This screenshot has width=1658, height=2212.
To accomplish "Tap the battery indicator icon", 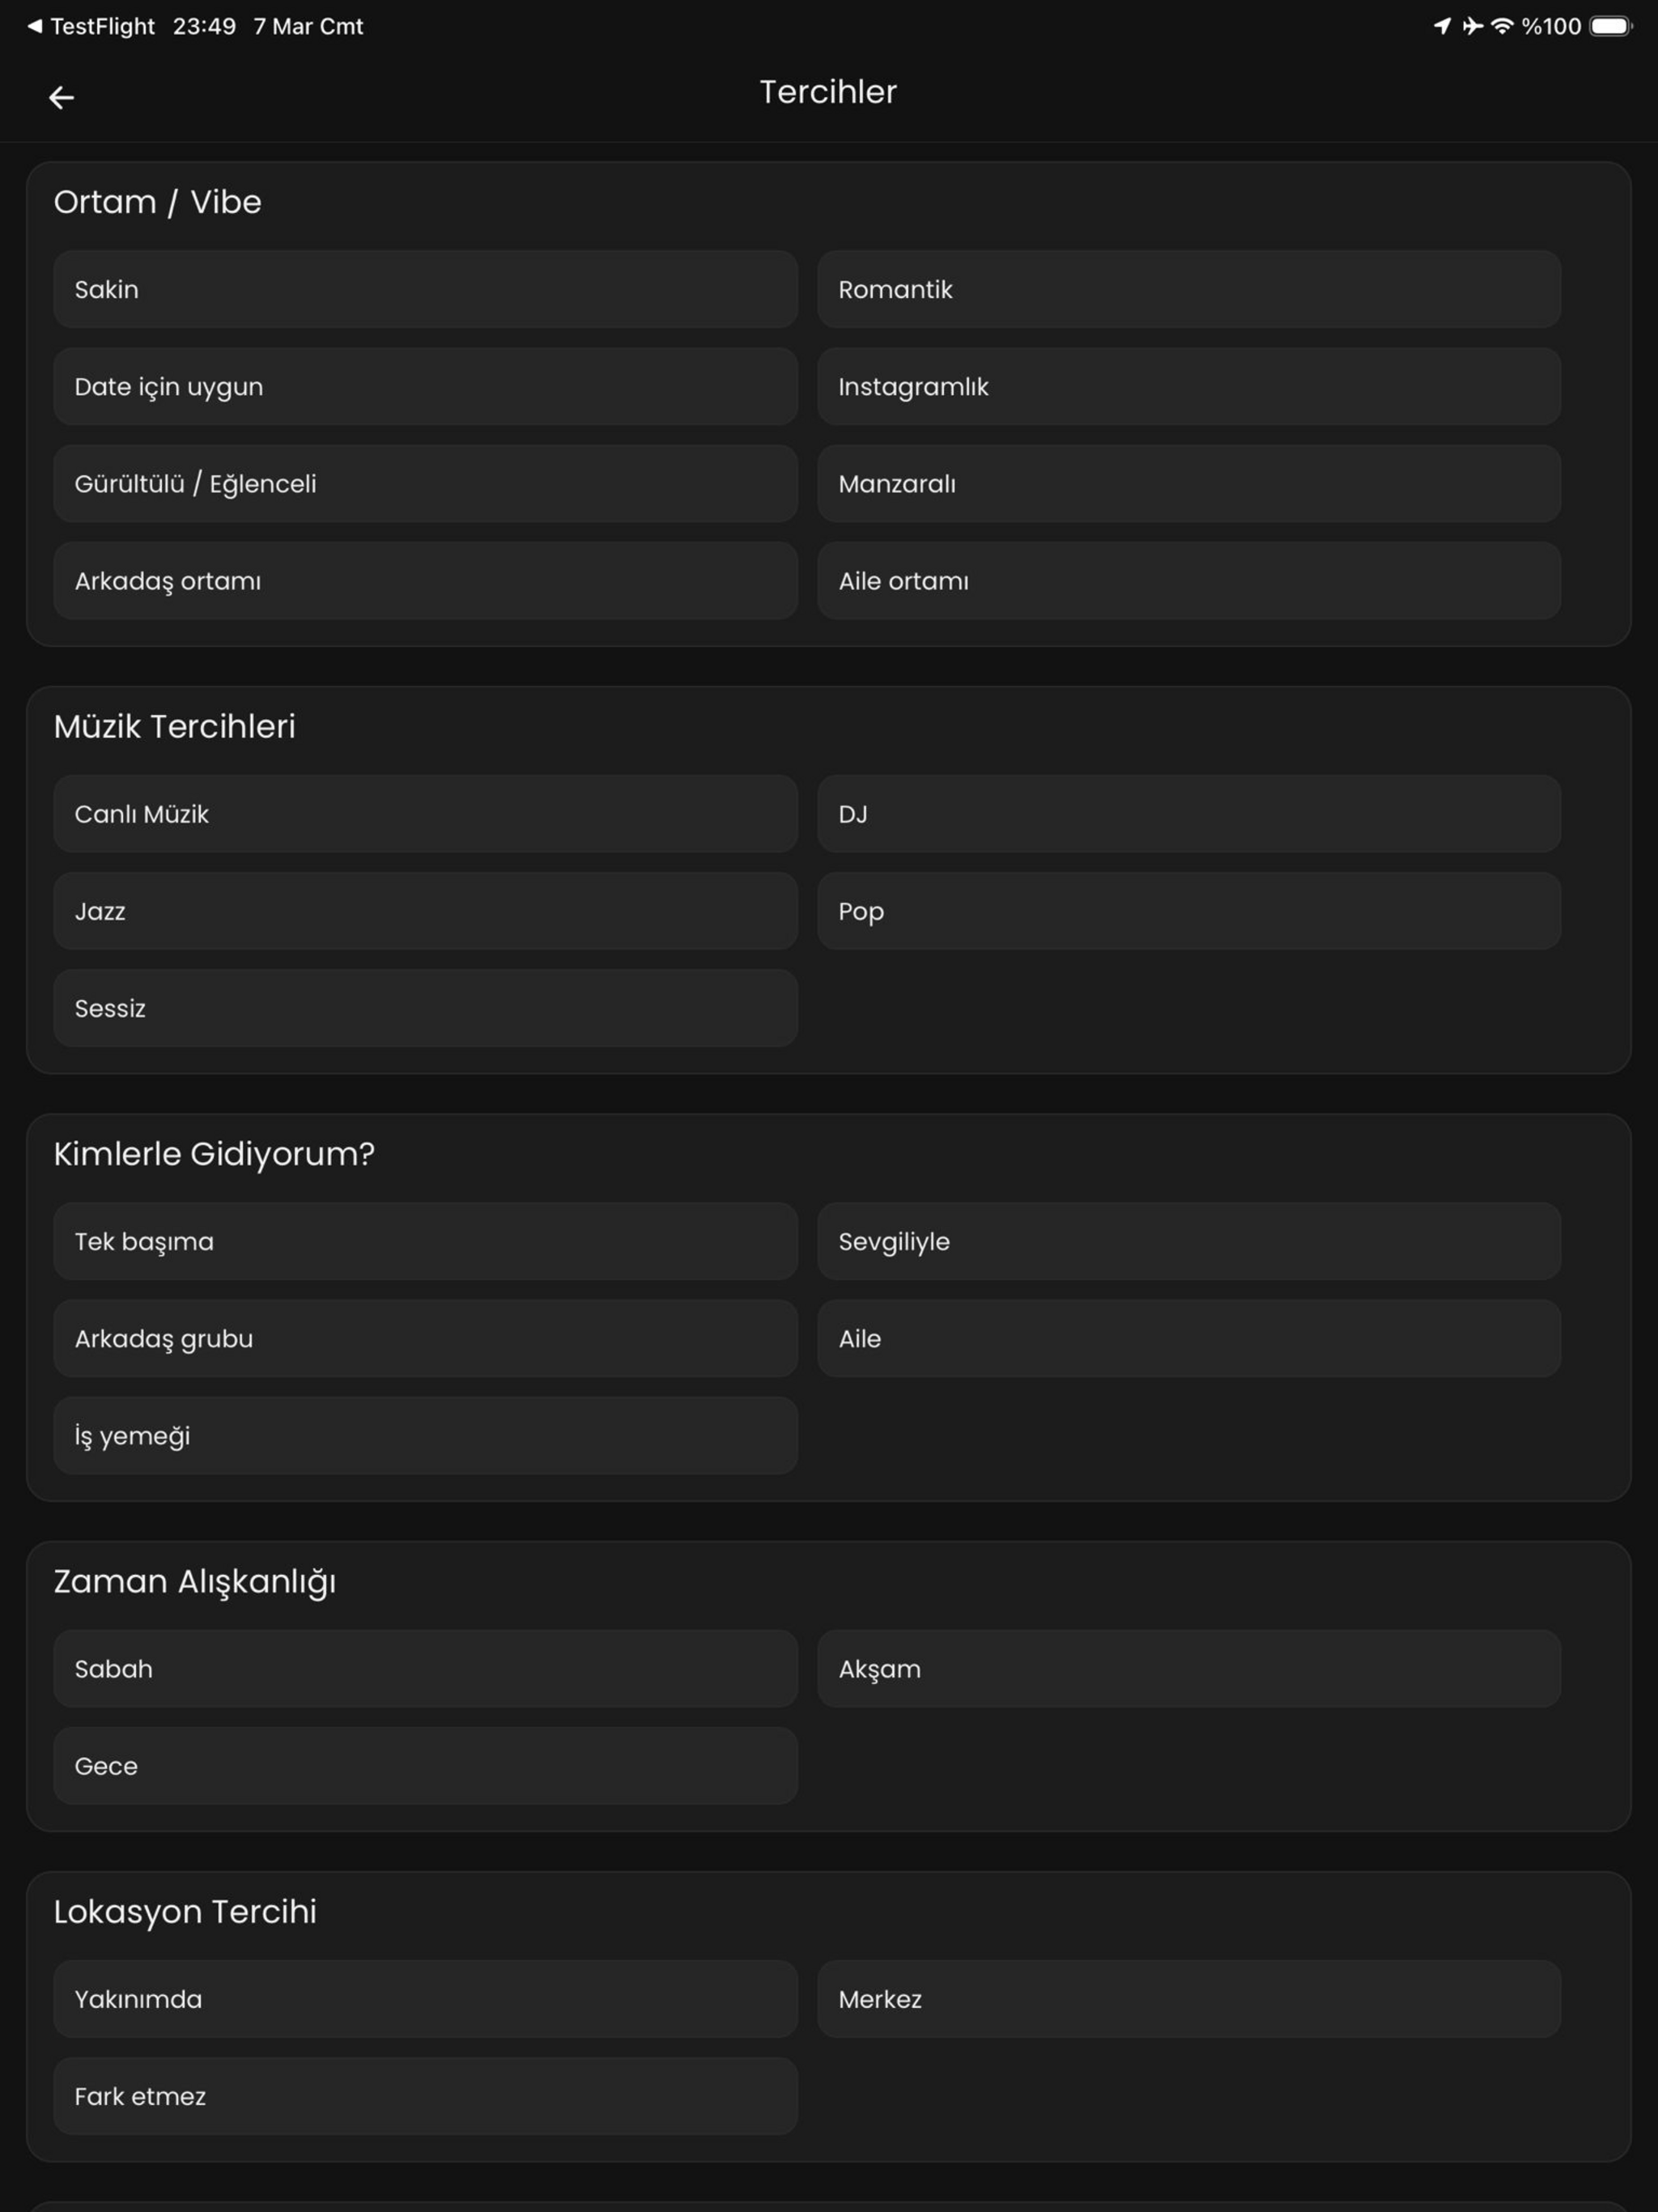I will [1610, 26].
